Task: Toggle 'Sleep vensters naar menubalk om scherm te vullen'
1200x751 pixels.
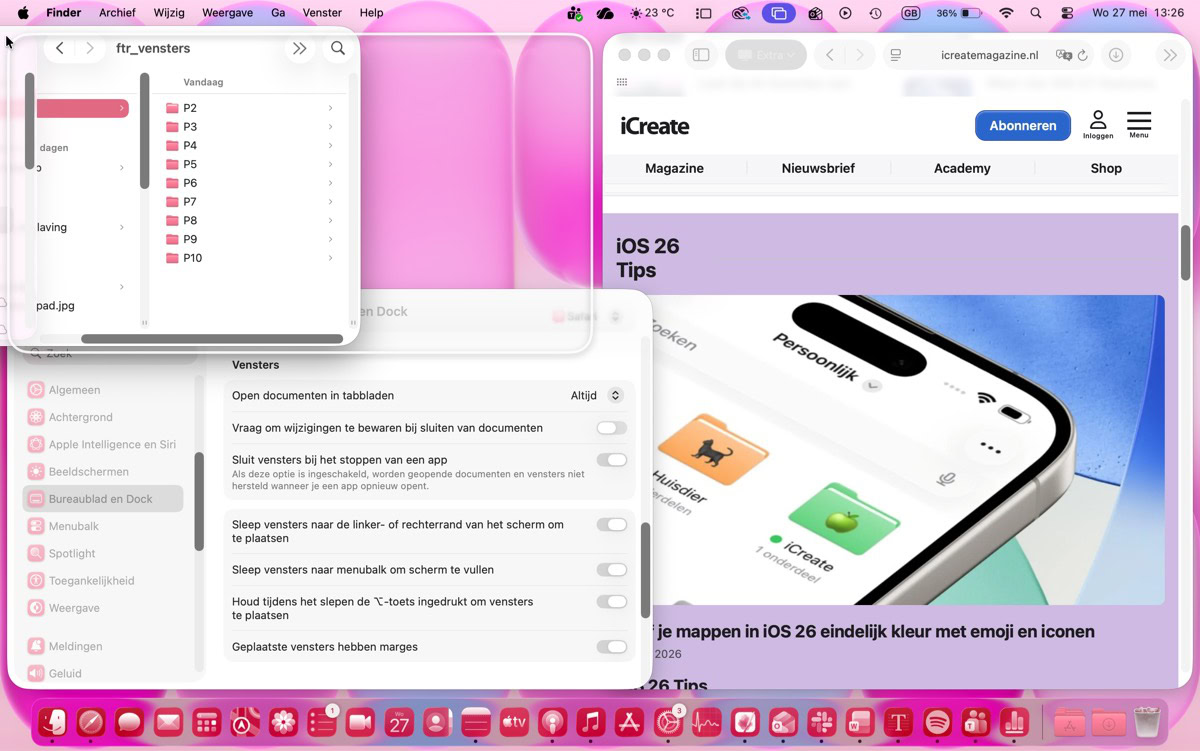Action: click(x=611, y=570)
